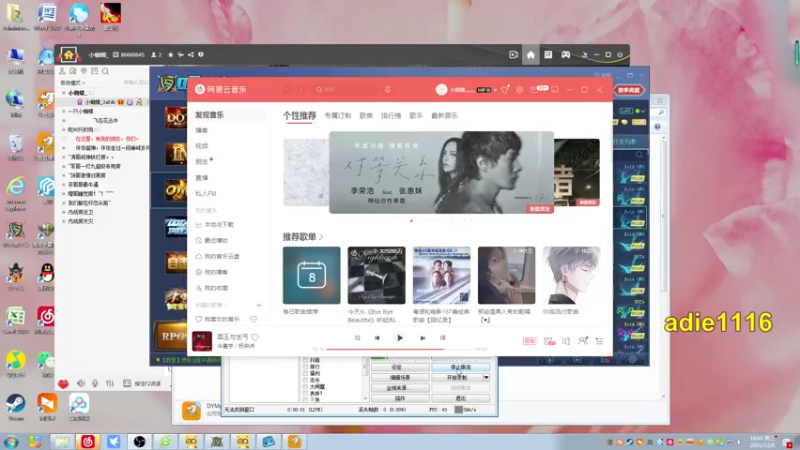This screenshot has width=800, height=450.
Task: Open NetEase Music from the taskbar
Action: pyautogui.click(x=88, y=441)
